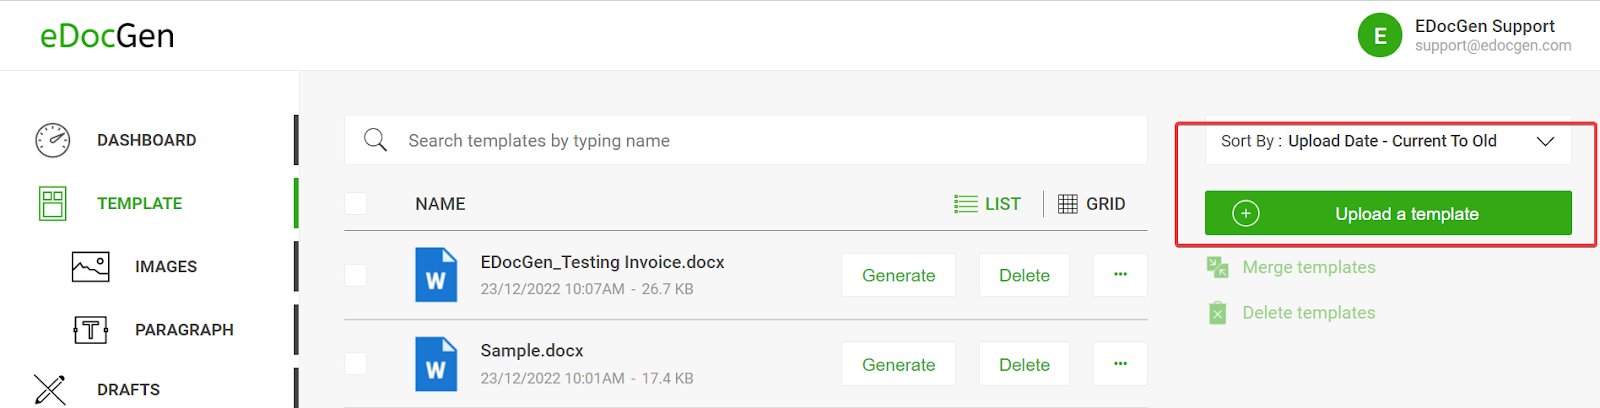Switch to GRID view
Image resolution: width=1600 pixels, height=408 pixels.
1092,204
